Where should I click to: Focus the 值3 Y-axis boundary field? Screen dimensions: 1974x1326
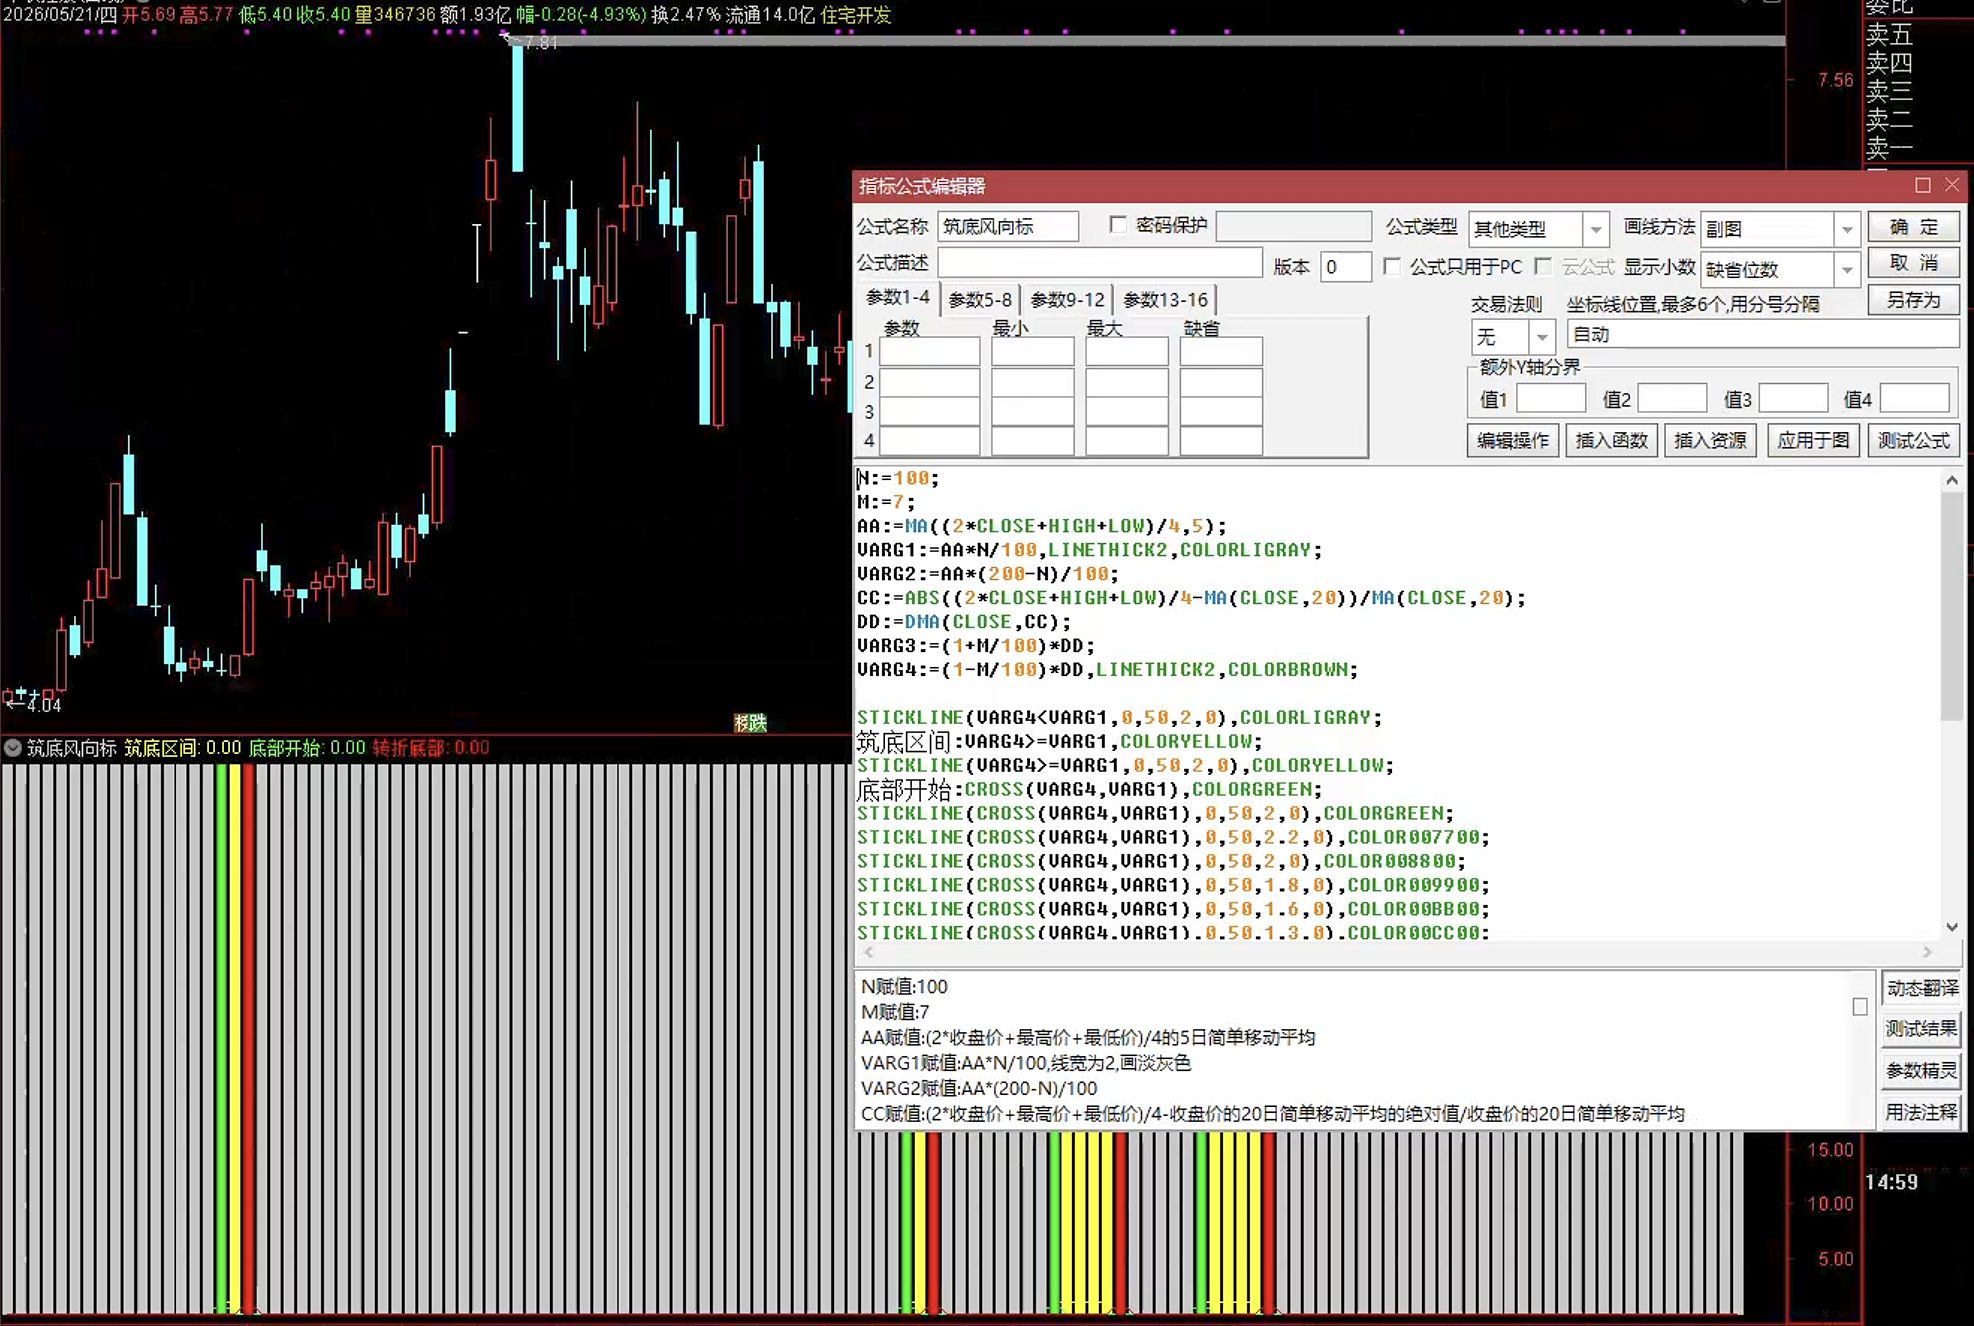click(x=1793, y=398)
